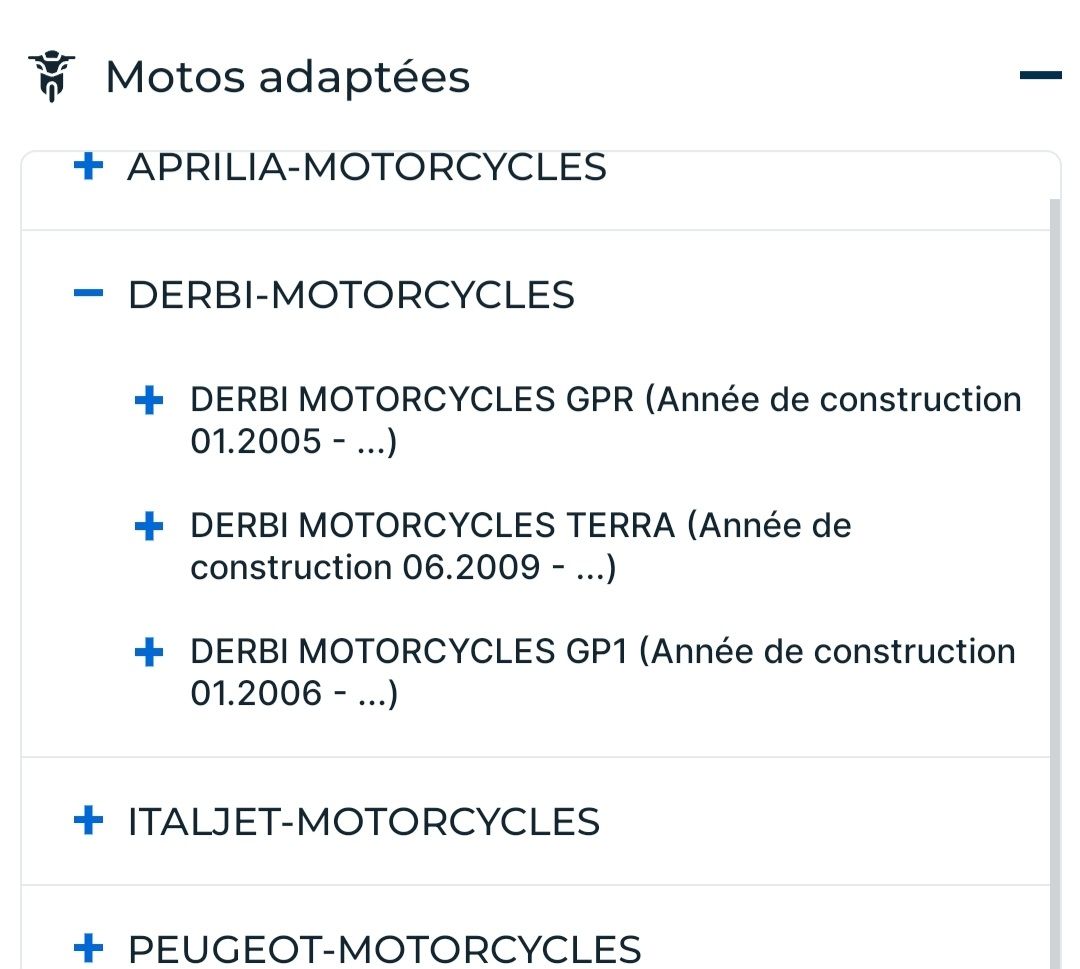Image resolution: width=1080 pixels, height=969 pixels.
Task: Expand PEUGEOT-MOTORCYCLES with the plus icon
Action: coord(89,946)
